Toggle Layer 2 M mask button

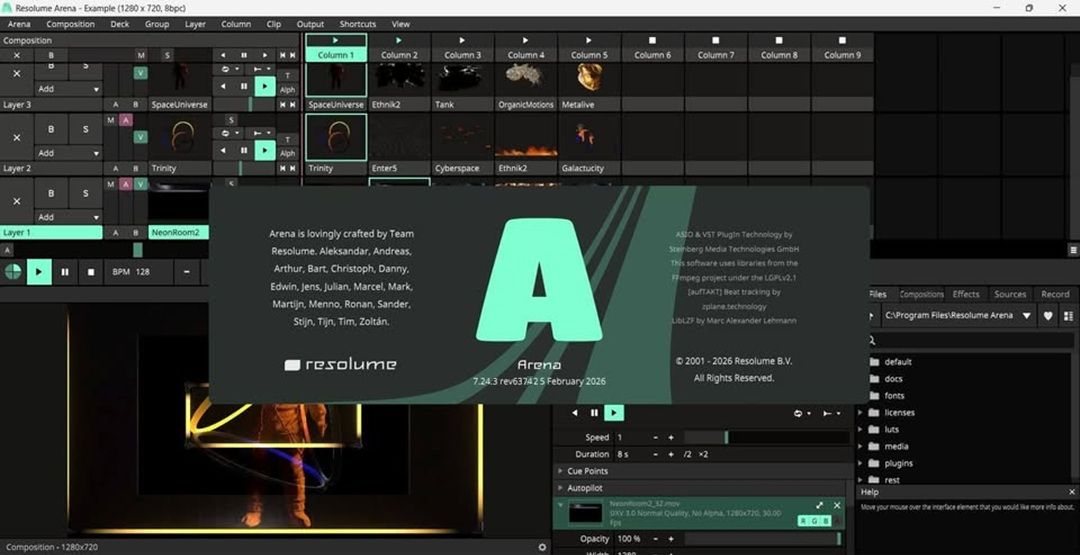pos(110,121)
